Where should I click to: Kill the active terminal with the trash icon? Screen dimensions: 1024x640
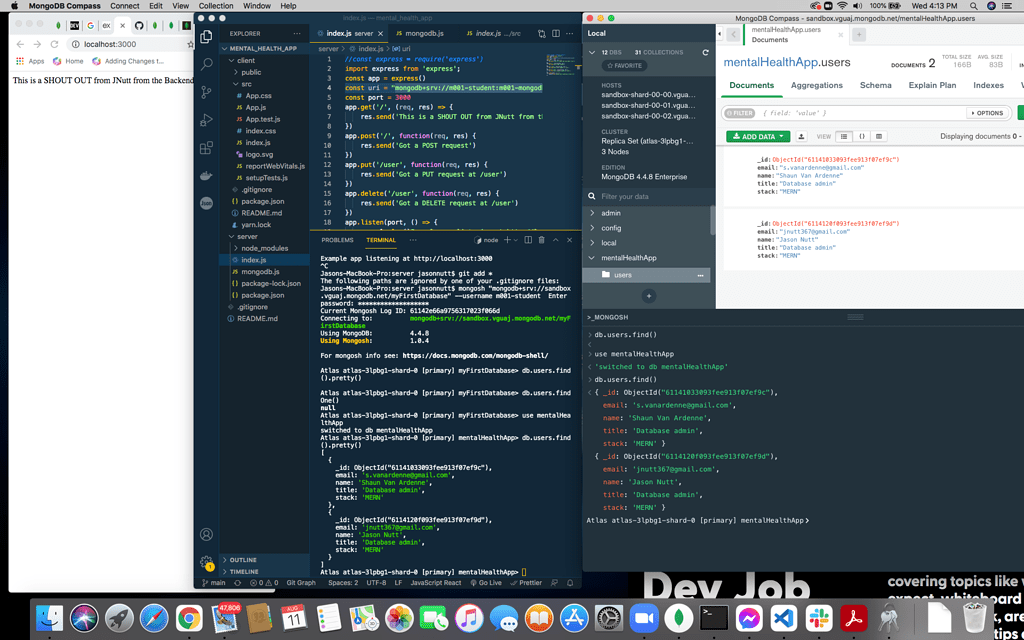click(541, 240)
